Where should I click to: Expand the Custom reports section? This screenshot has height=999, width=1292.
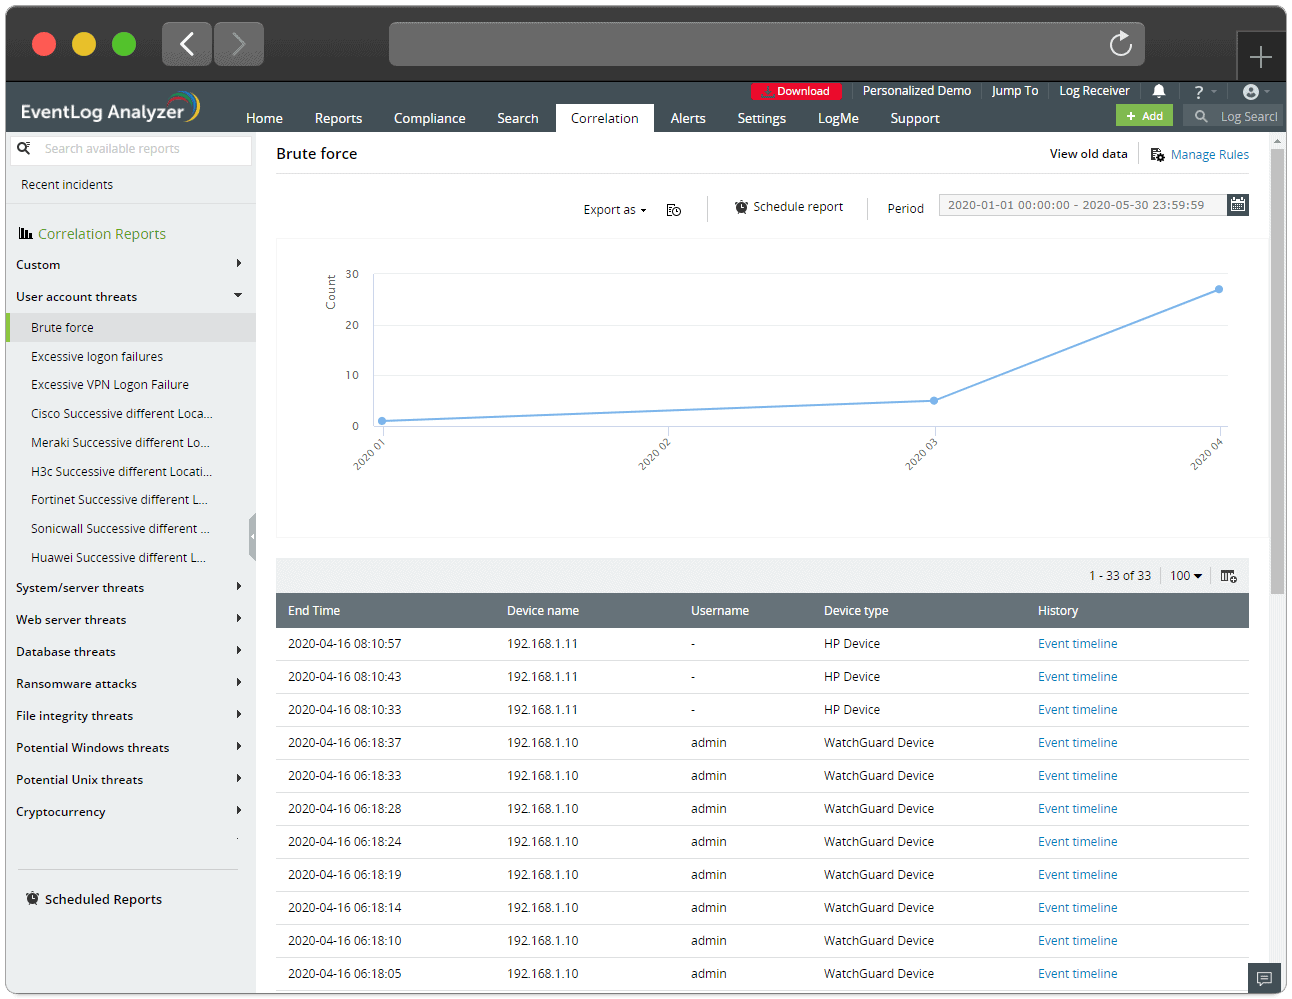(239, 263)
